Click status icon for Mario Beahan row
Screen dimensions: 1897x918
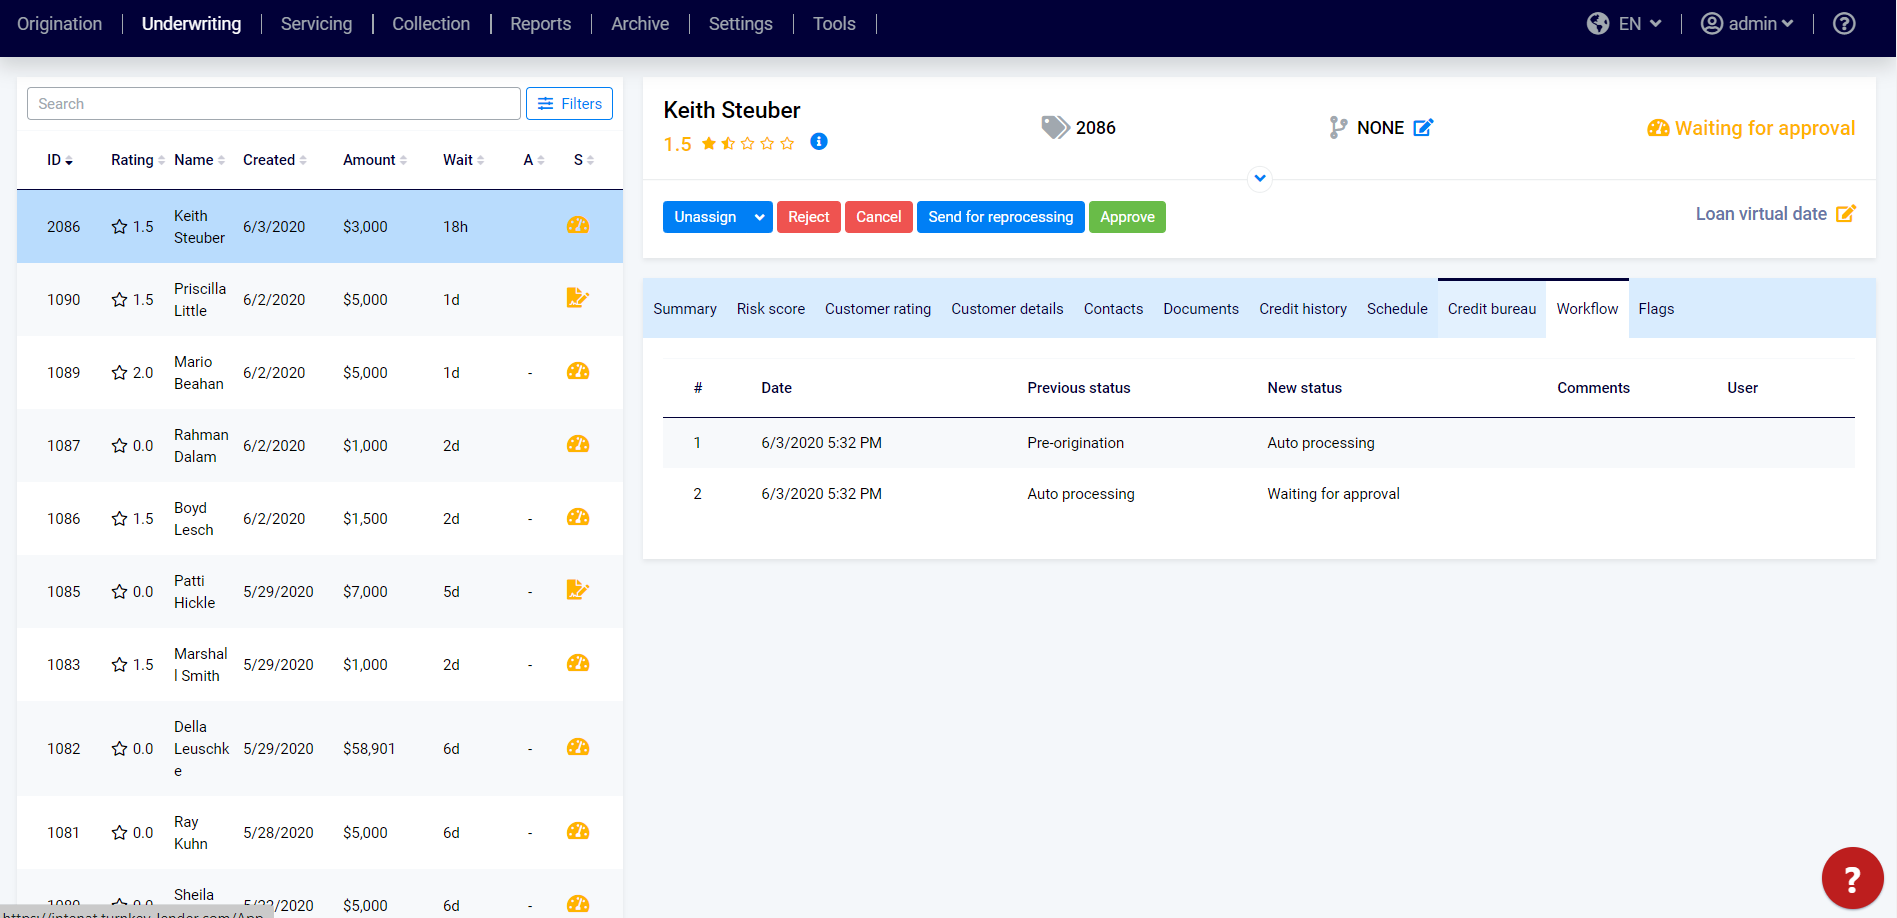tap(578, 371)
